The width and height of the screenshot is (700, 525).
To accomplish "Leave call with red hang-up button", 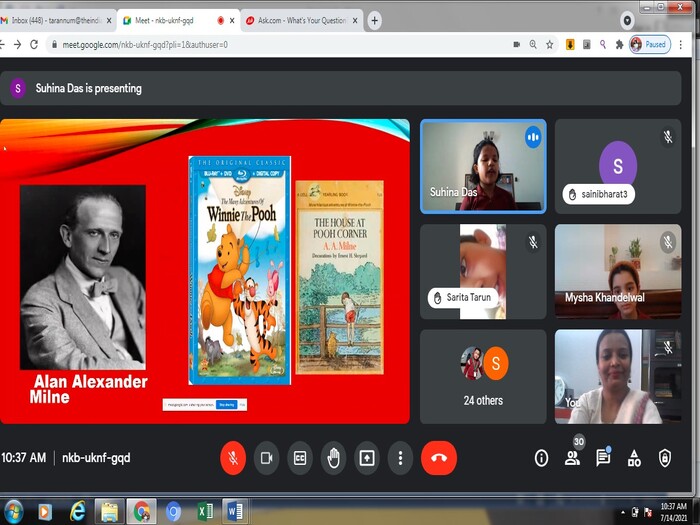I will tap(439, 458).
